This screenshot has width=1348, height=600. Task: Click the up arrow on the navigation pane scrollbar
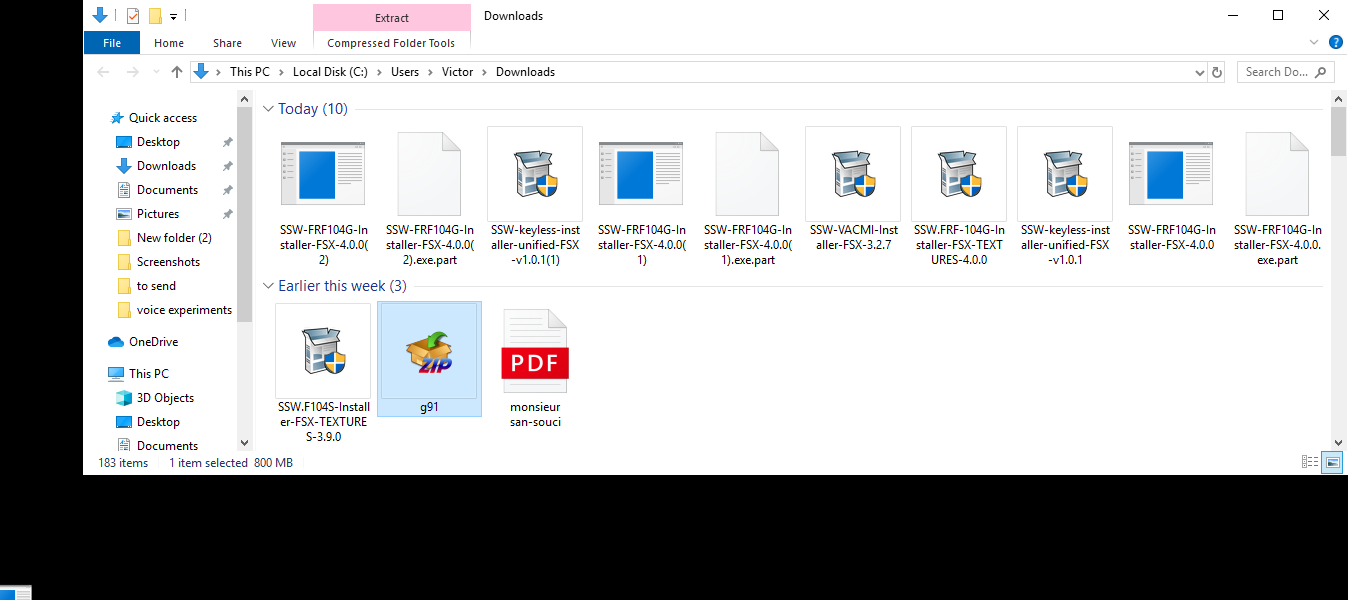pyautogui.click(x=245, y=98)
